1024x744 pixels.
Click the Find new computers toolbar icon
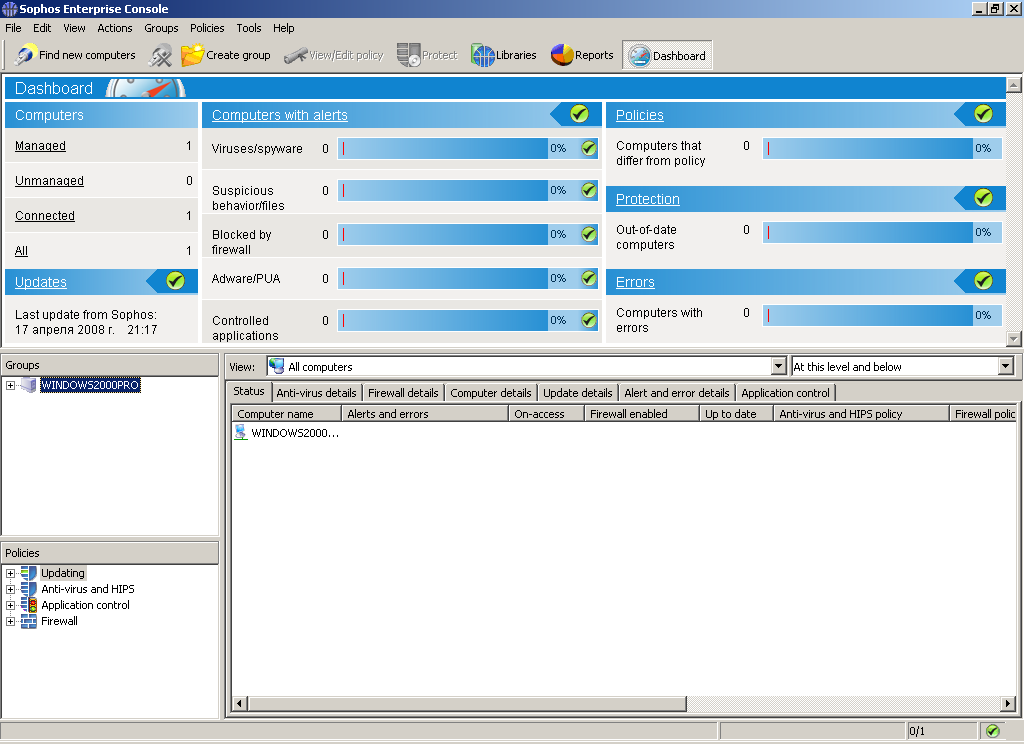coord(25,55)
